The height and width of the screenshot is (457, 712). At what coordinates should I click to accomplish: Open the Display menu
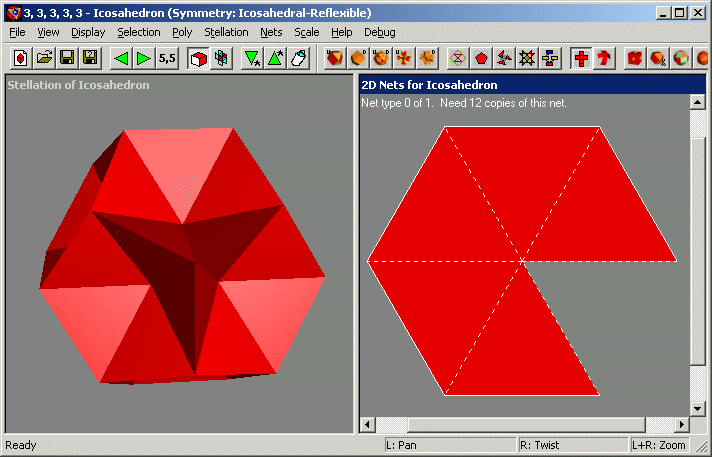point(88,32)
